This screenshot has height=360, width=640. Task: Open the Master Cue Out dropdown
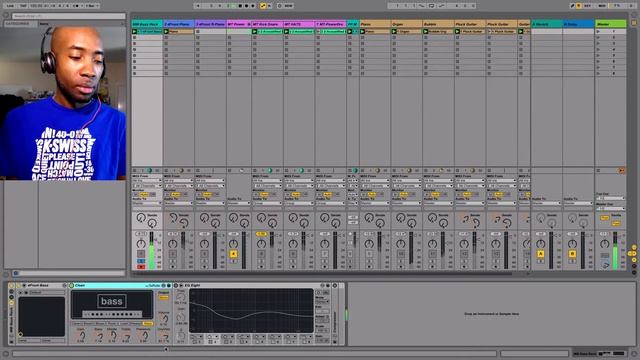click(x=610, y=198)
